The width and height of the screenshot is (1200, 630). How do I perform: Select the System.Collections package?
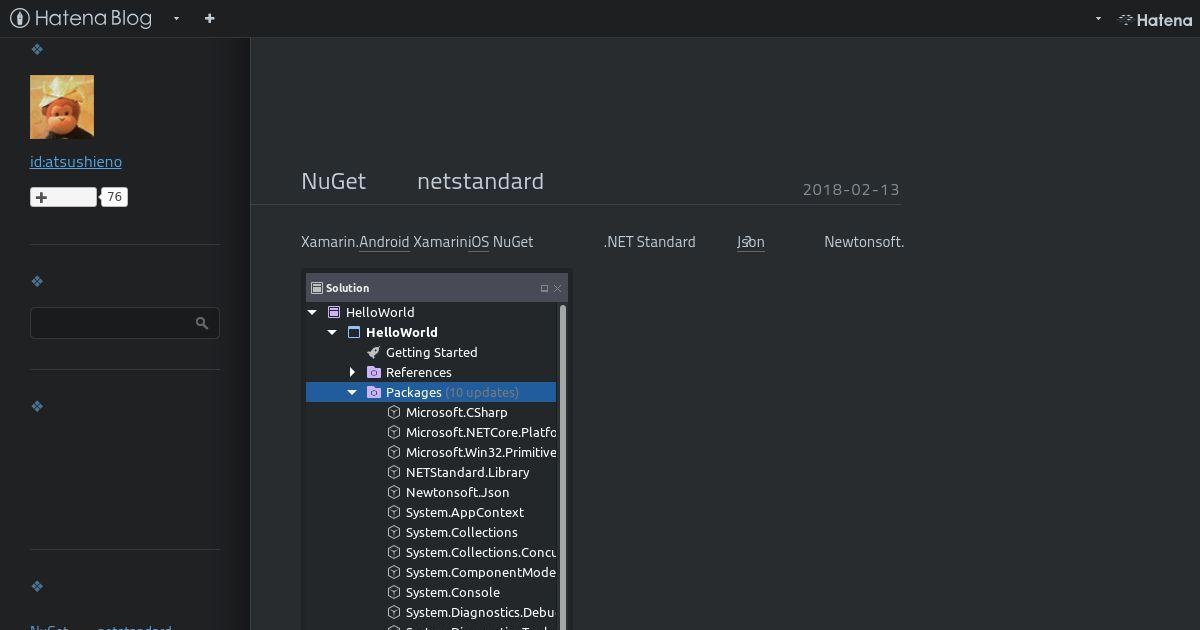tap(462, 532)
